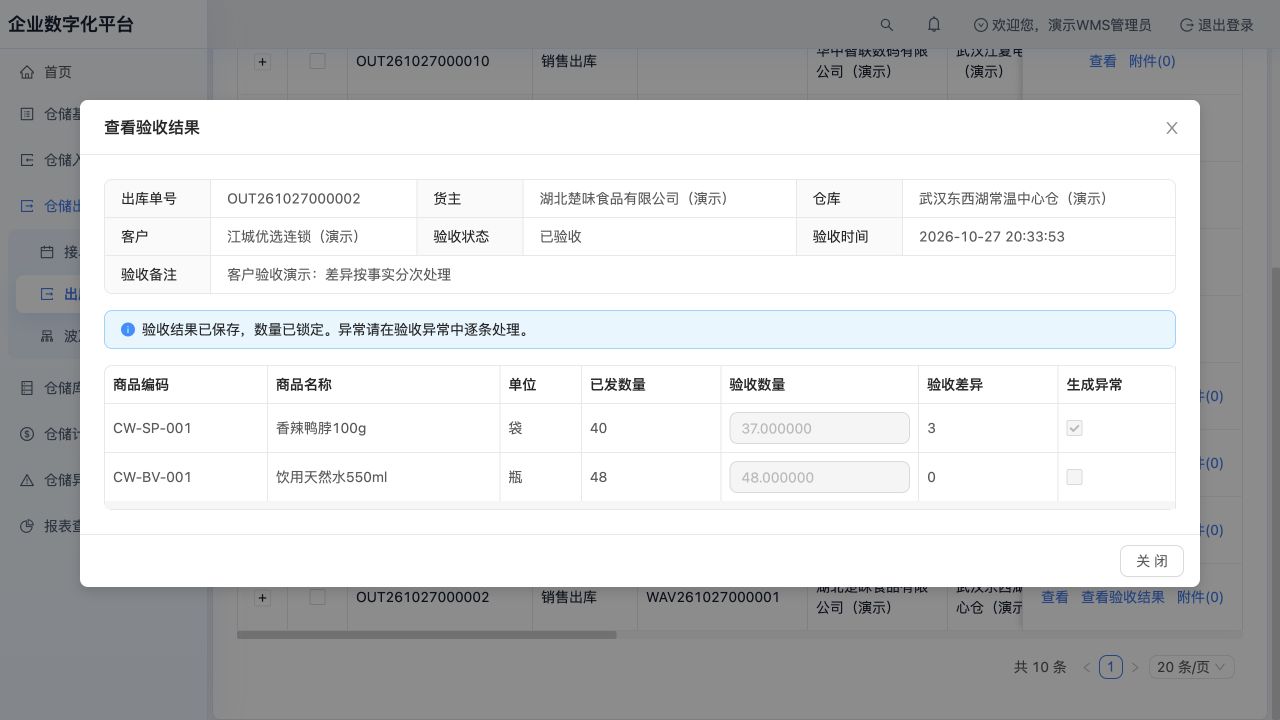Click the 企业数字化平台 title

click(71, 25)
